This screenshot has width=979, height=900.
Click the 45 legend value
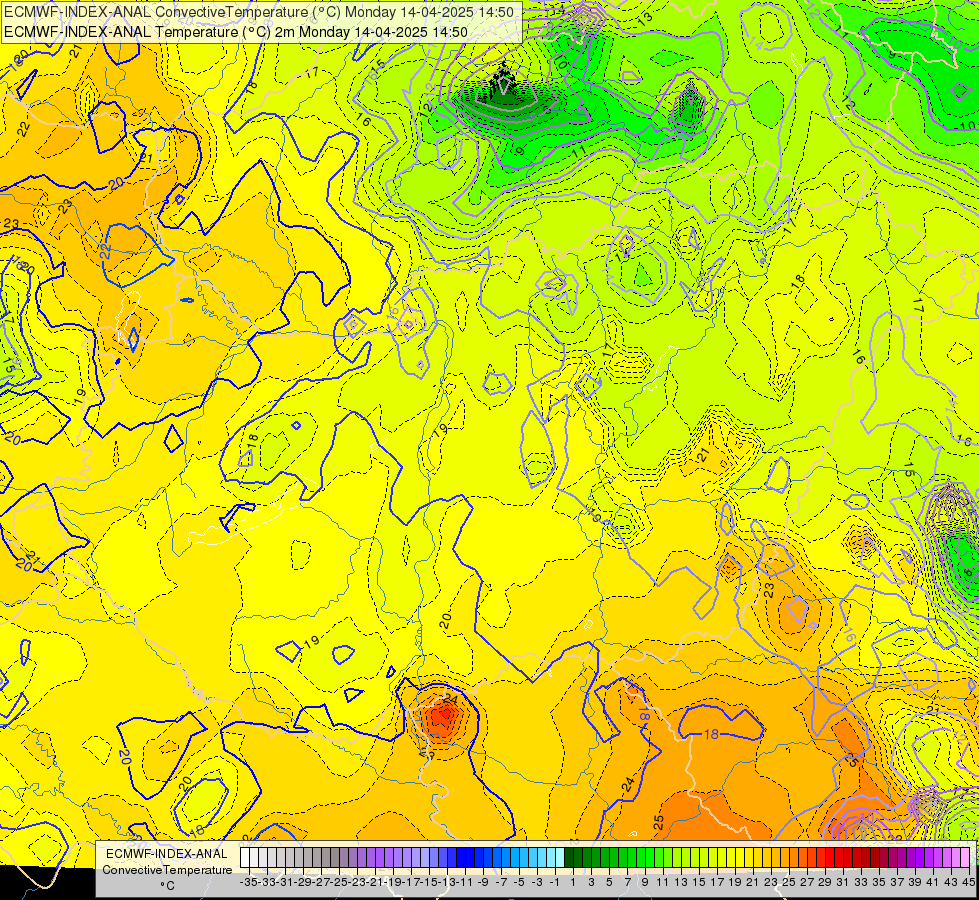click(968, 882)
